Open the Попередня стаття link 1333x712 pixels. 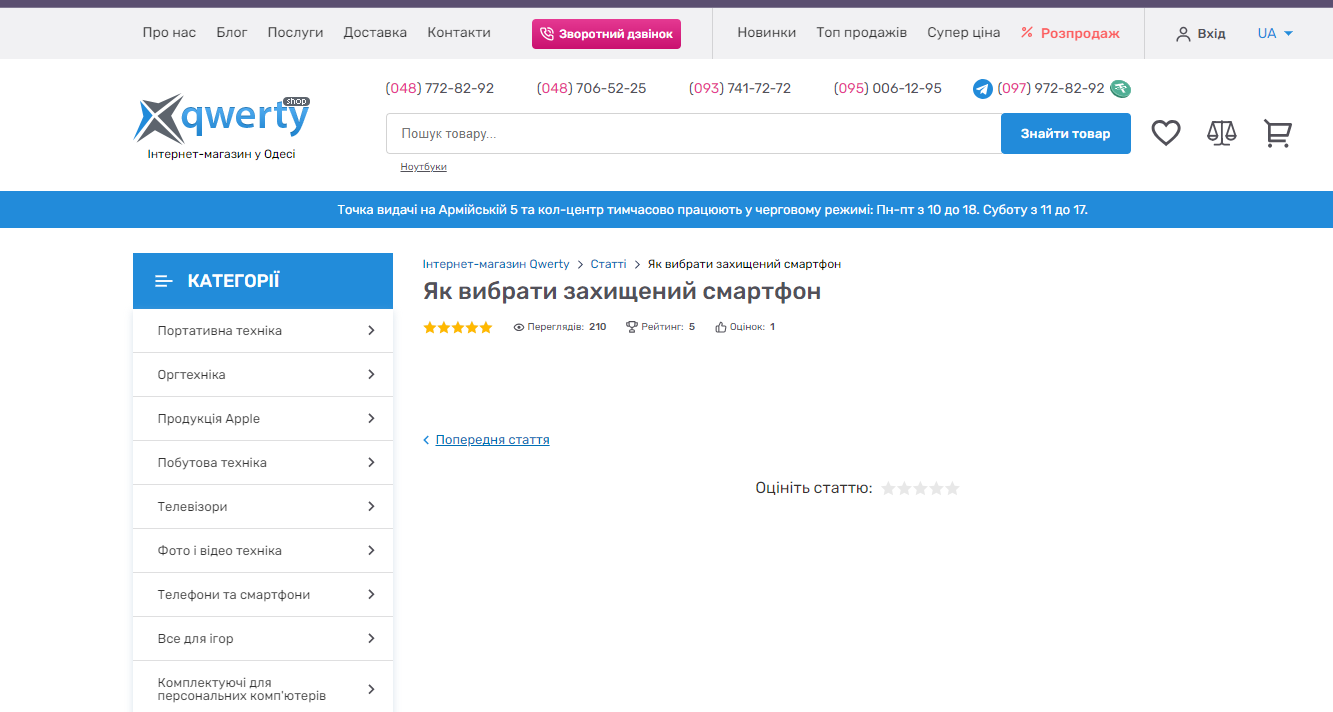point(492,440)
